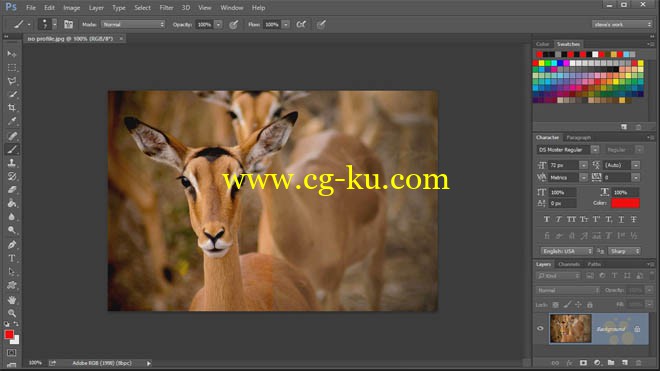This screenshot has width=660, height=371.
Task: Click the red text Color swatch
Action: (x=625, y=203)
